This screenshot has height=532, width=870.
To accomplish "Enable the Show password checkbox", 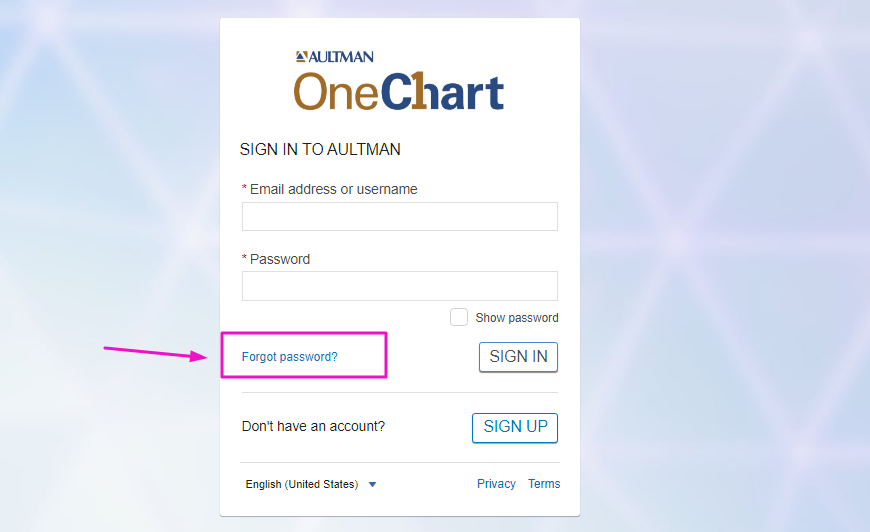I will (459, 317).
